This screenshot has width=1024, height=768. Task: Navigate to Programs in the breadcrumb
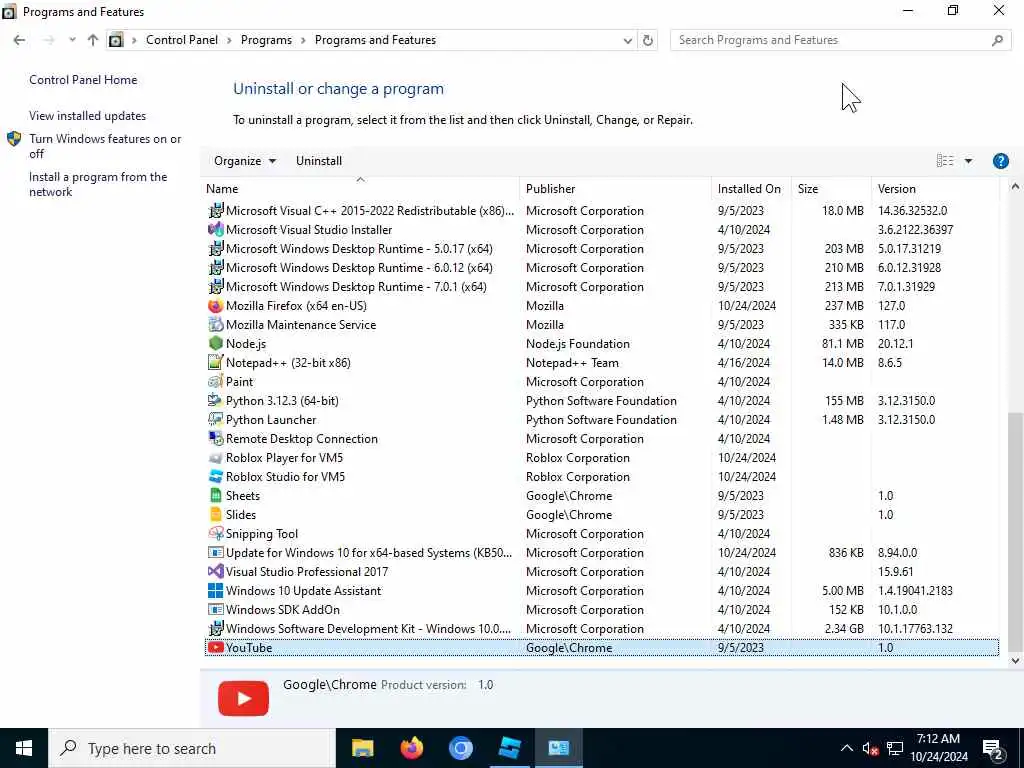click(266, 40)
